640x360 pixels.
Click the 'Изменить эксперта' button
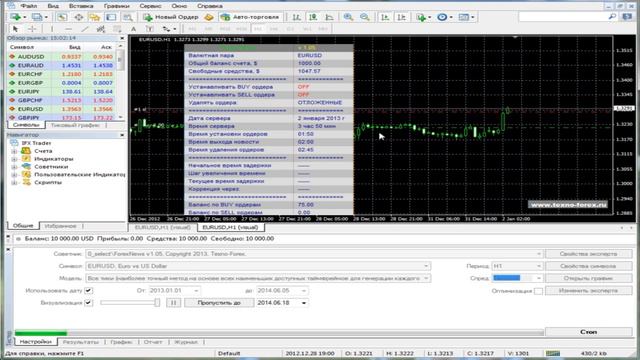coord(588,291)
